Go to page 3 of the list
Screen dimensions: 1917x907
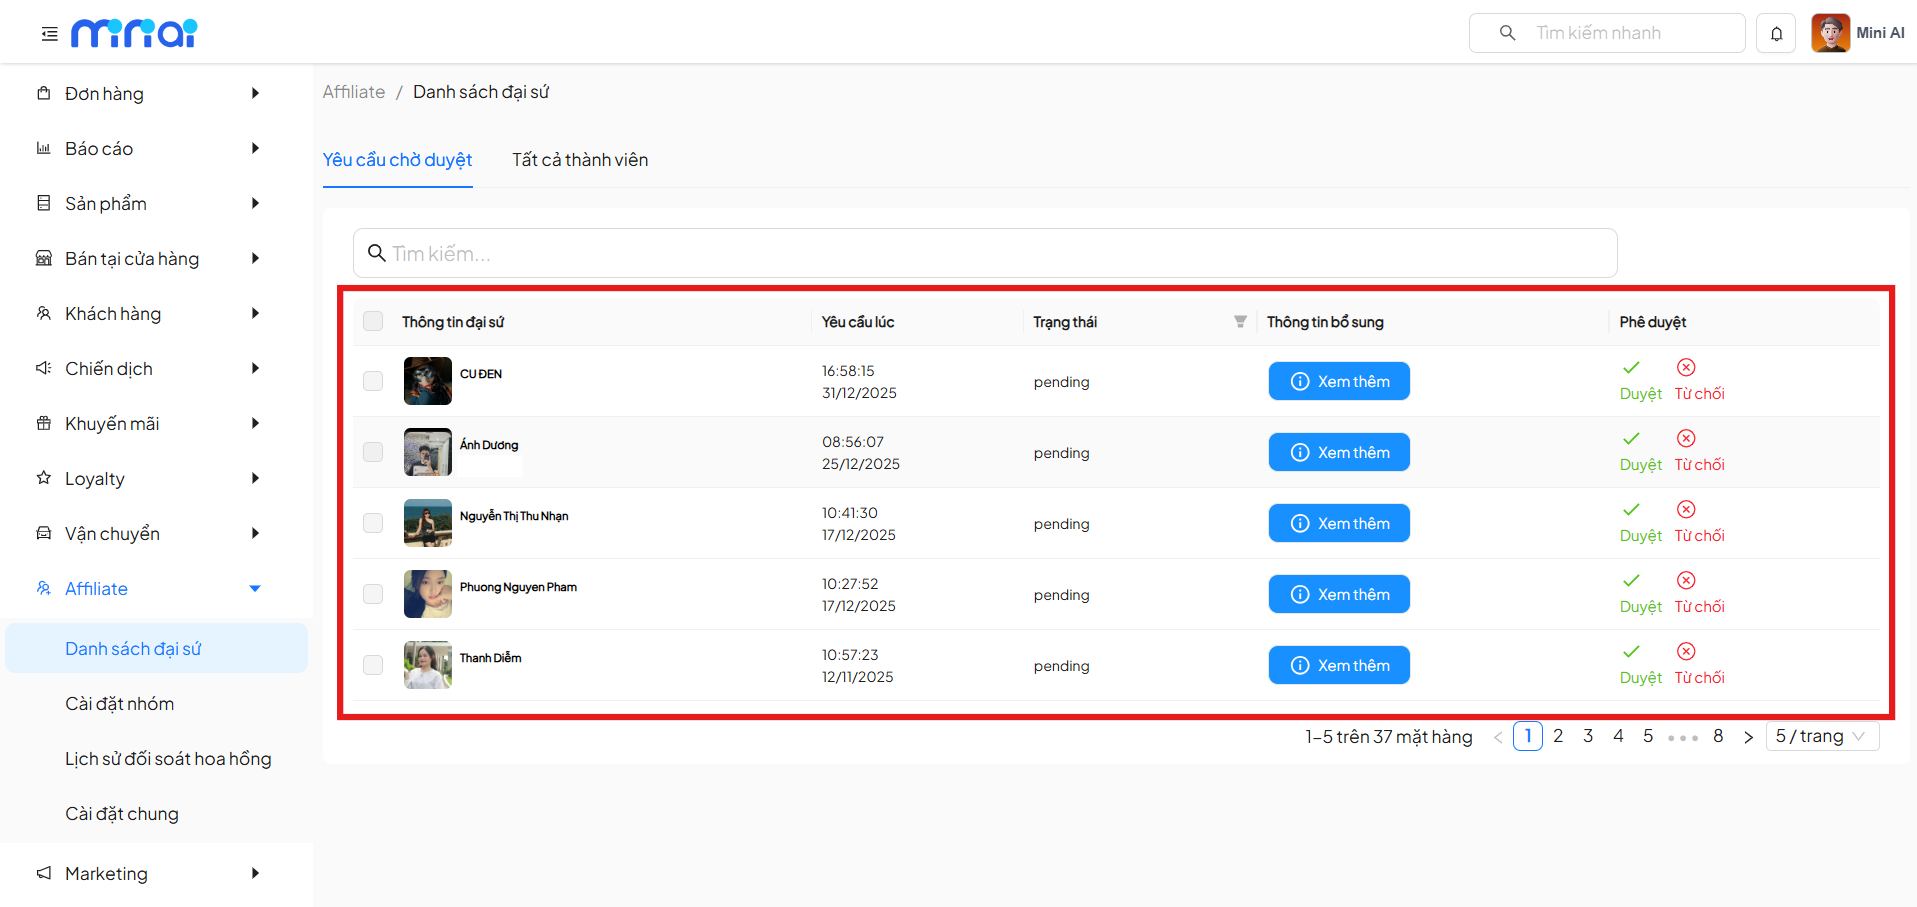(x=1588, y=737)
